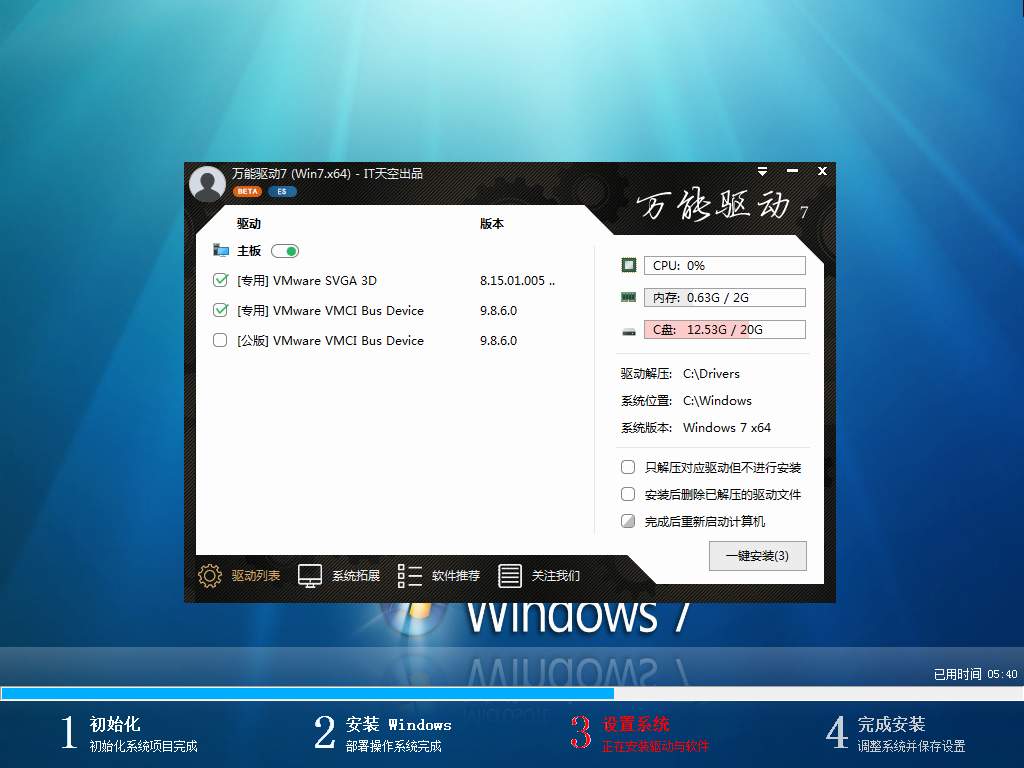Click the BETA badge
Viewport: 1024px width, 768px height.
coord(247,191)
